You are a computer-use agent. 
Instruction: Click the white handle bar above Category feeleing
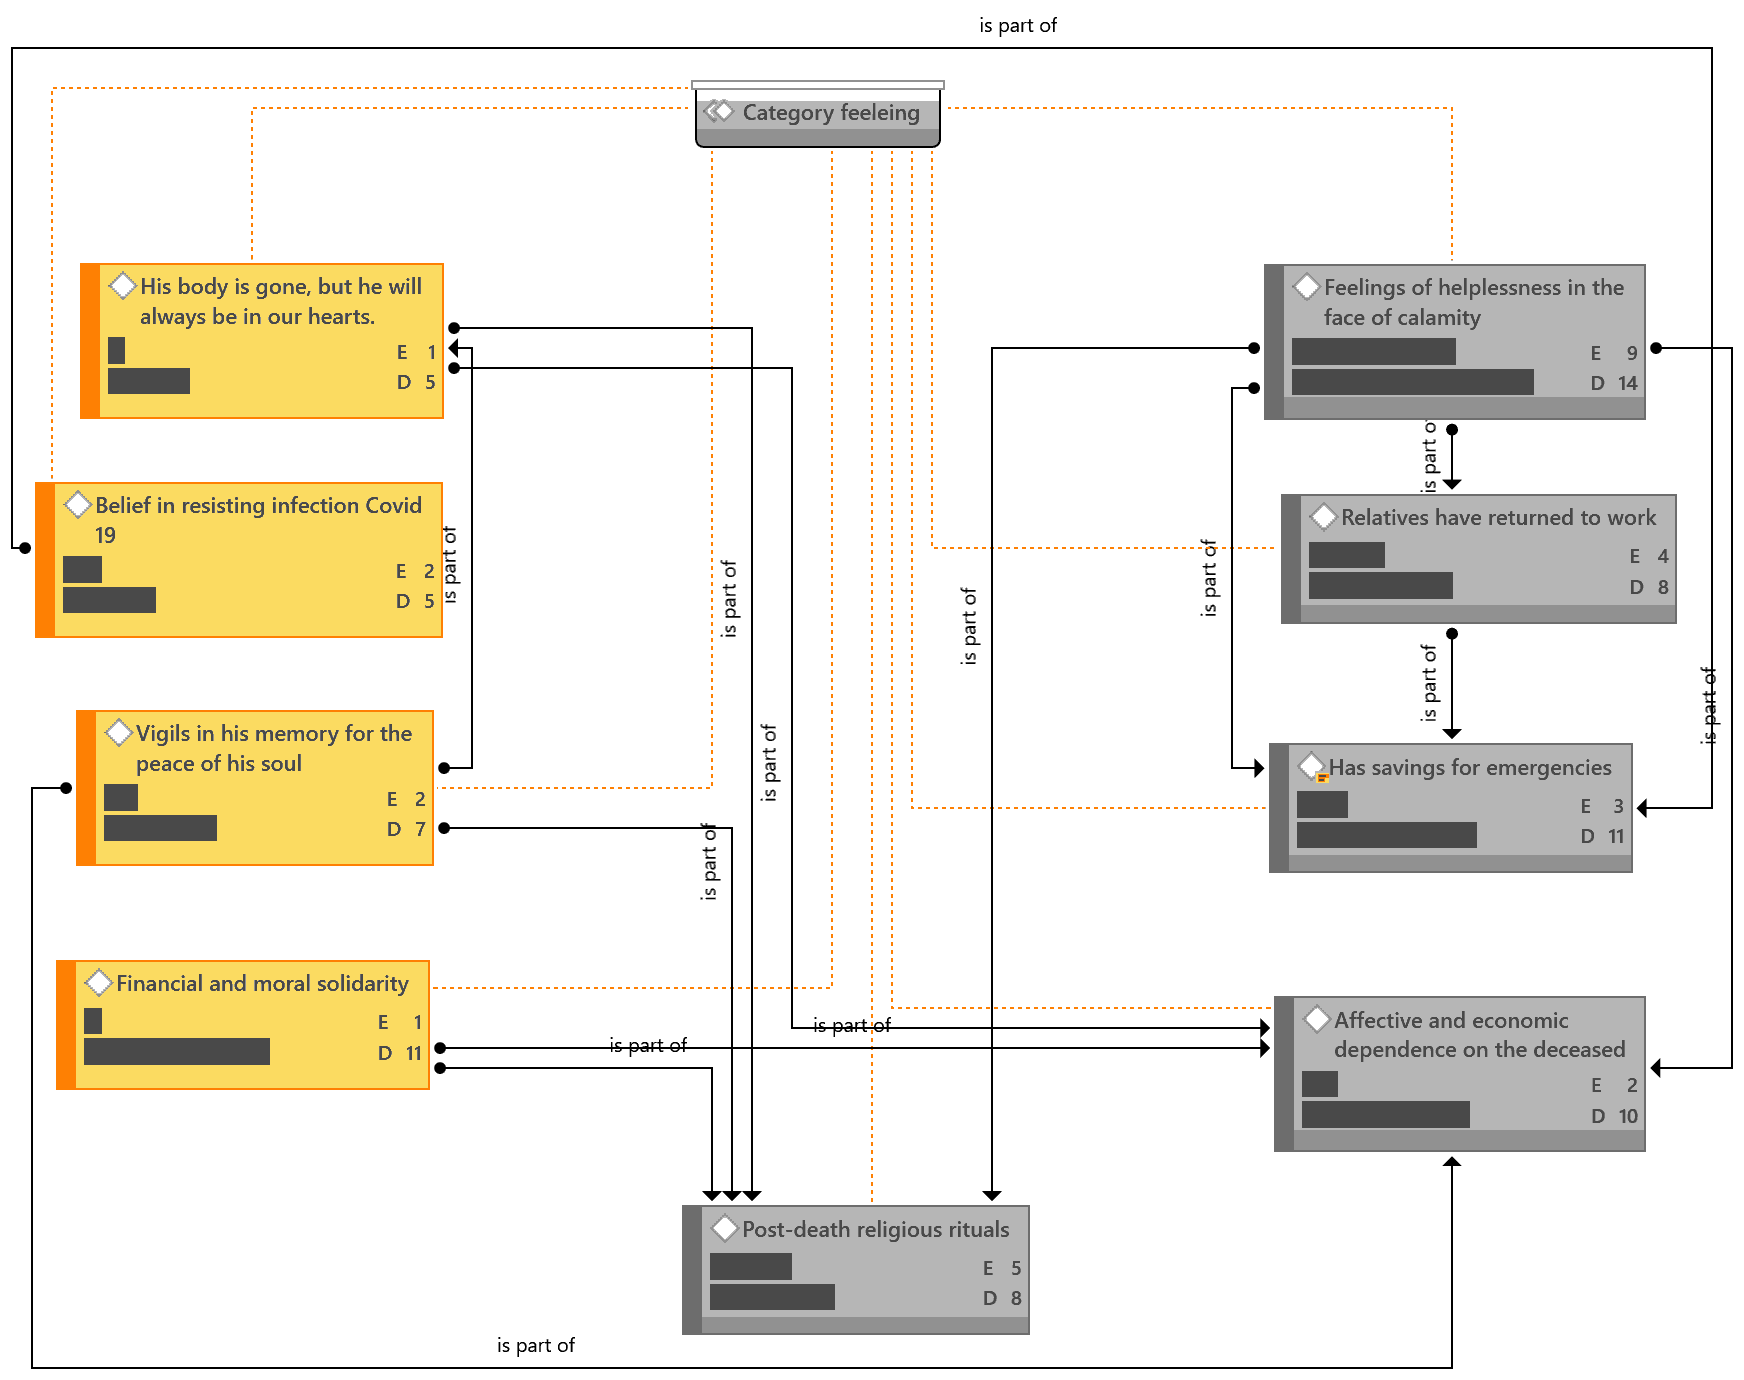817,85
